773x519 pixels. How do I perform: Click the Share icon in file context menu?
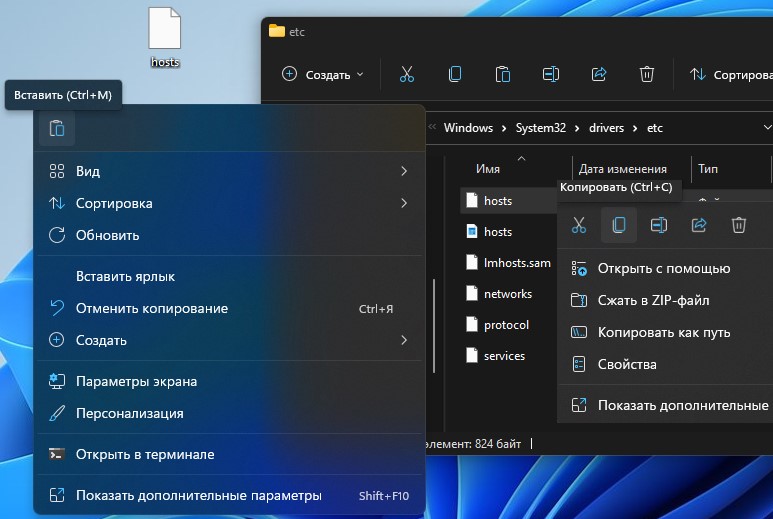[699, 225]
